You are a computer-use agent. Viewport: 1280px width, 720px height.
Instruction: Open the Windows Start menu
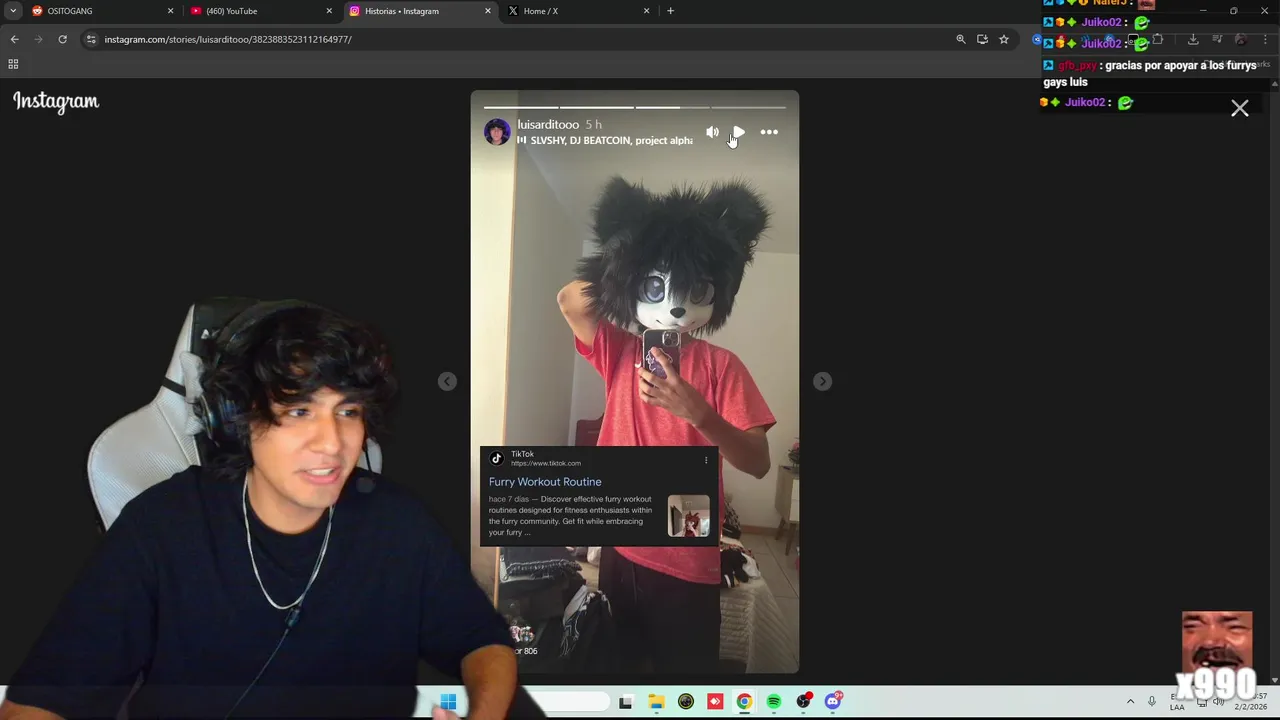click(x=448, y=702)
